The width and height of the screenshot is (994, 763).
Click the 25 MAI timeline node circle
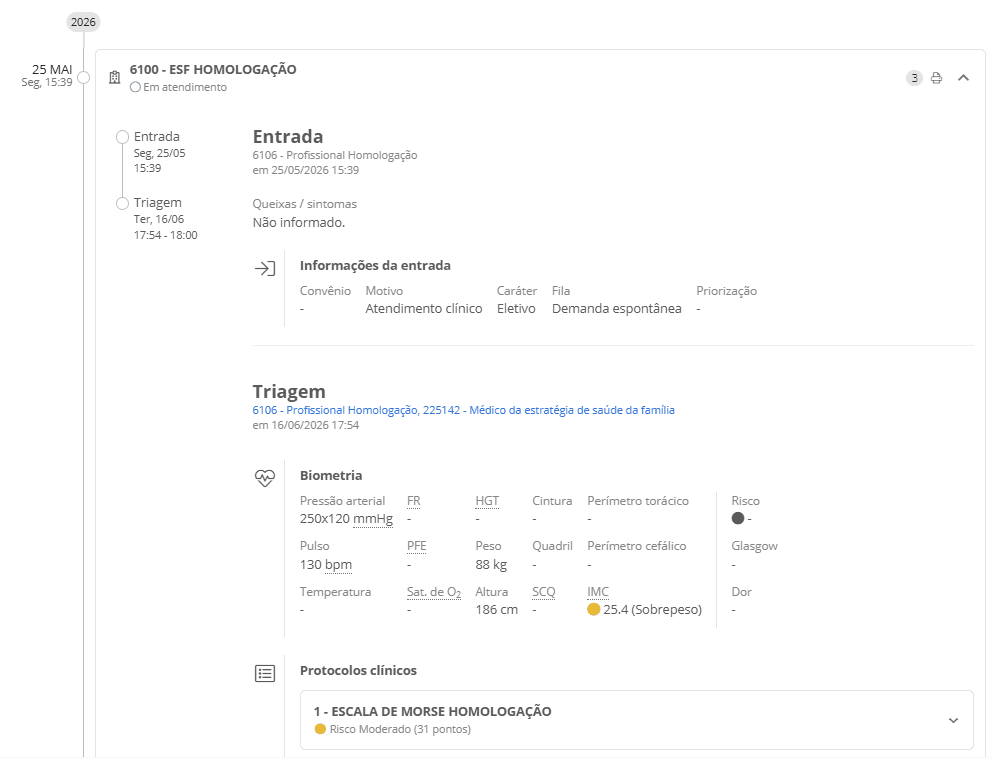[x=83, y=78]
